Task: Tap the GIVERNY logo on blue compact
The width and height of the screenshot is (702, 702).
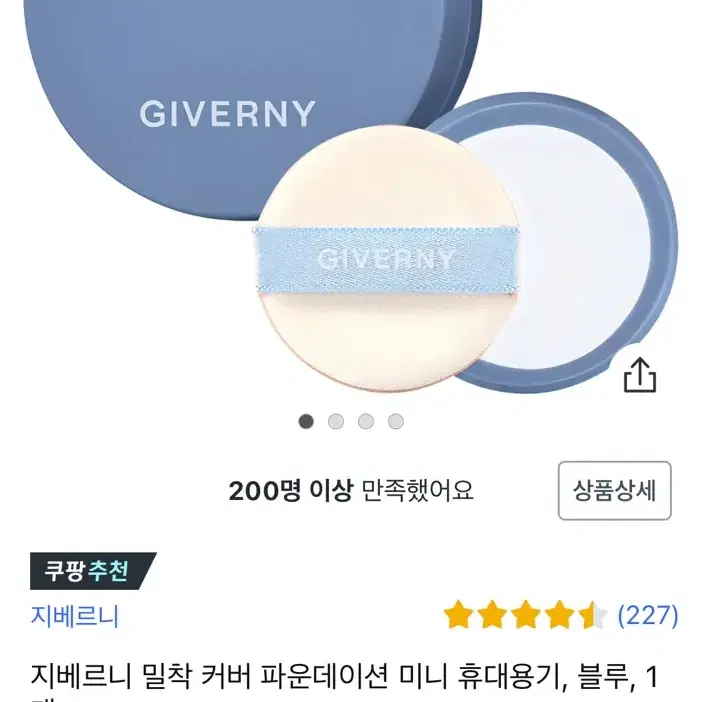Action: (x=227, y=114)
